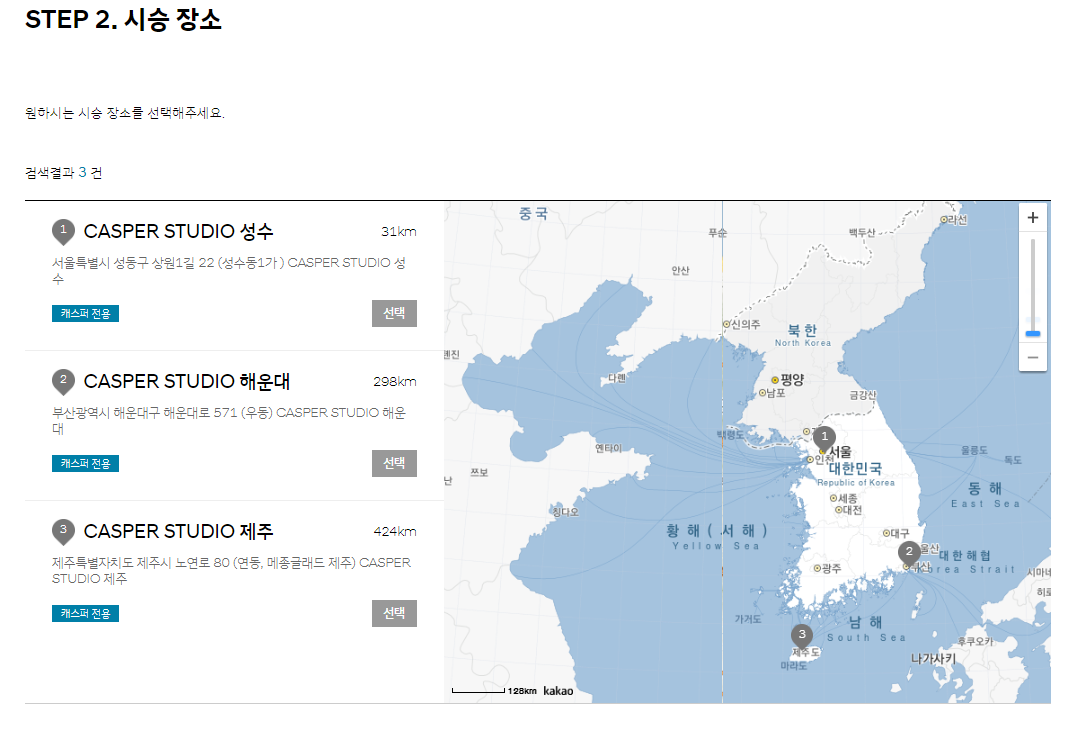Click the numbered pin 2 beside CASPER STUDIO 해운대
The height and width of the screenshot is (729, 1079).
click(63, 381)
